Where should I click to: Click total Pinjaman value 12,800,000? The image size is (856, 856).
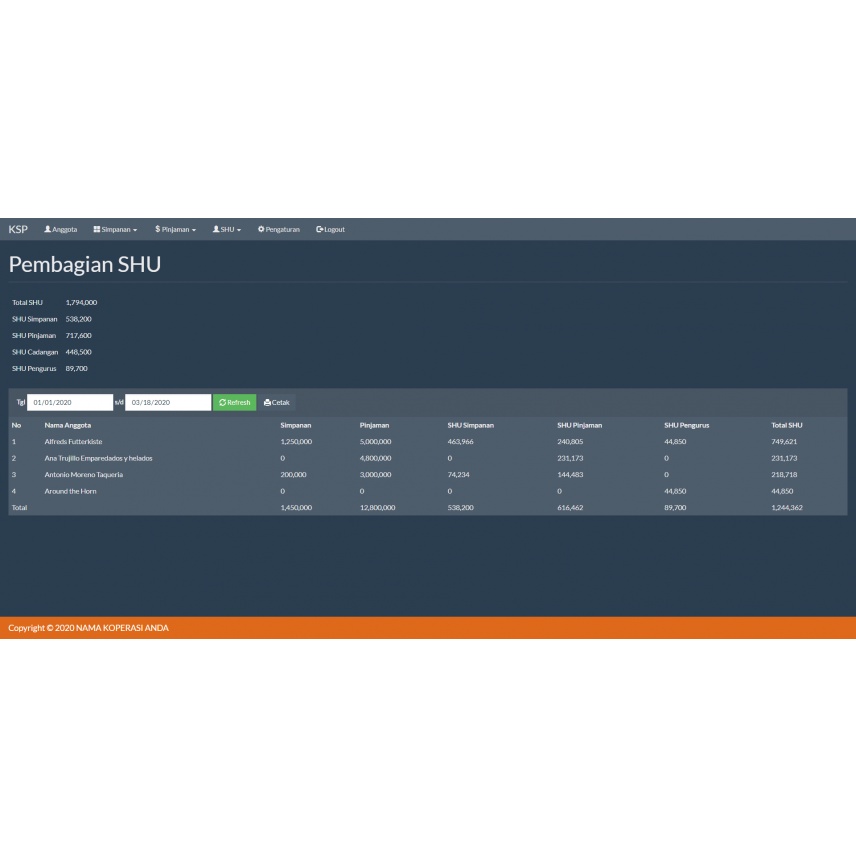377,508
